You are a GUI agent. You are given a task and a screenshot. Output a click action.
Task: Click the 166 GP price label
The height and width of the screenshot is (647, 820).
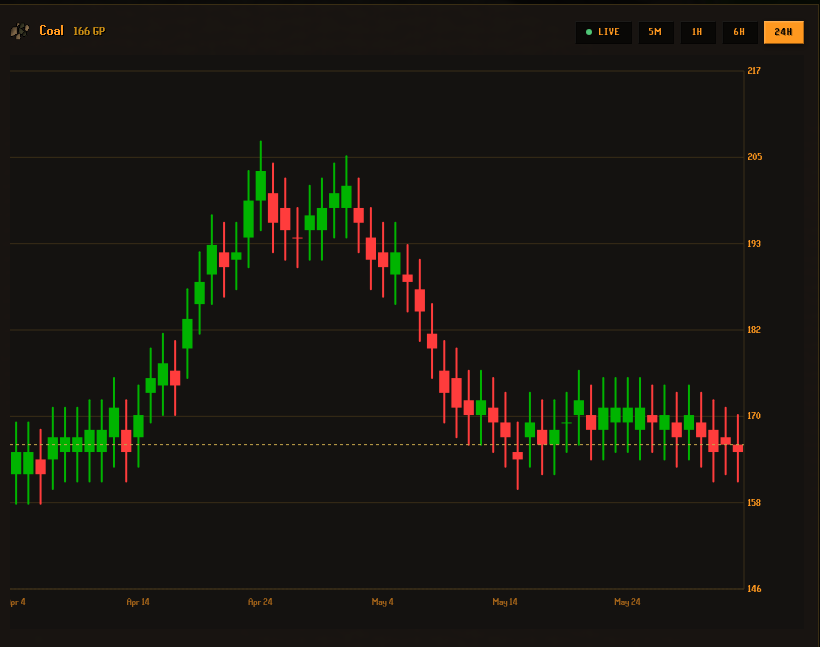point(89,31)
